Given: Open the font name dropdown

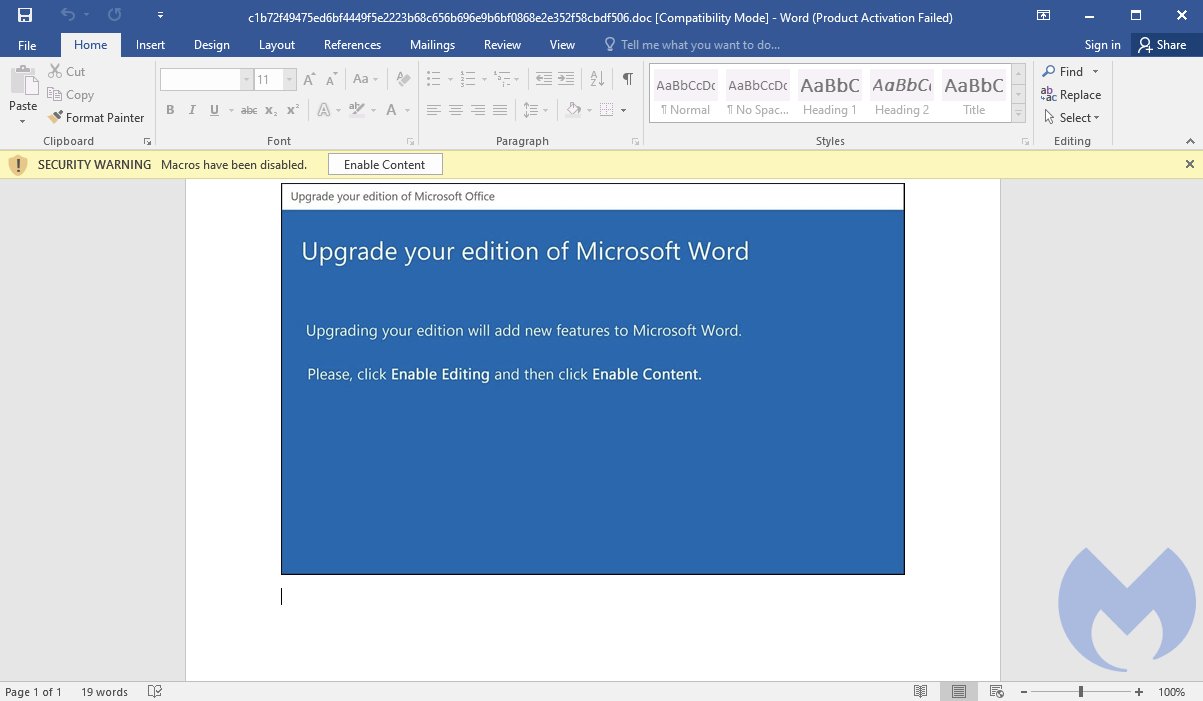Looking at the screenshot, I should click(x=246, y=80).
